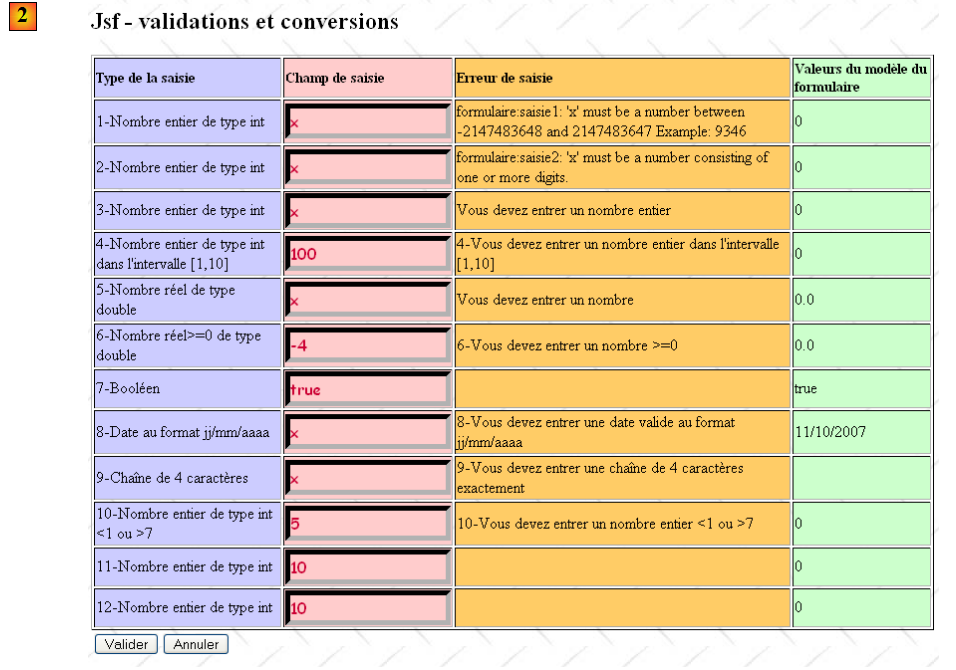Click the 'Jsf - validations et conversions' heading
This screenshot has height=670, width=956.
[245, 21]
